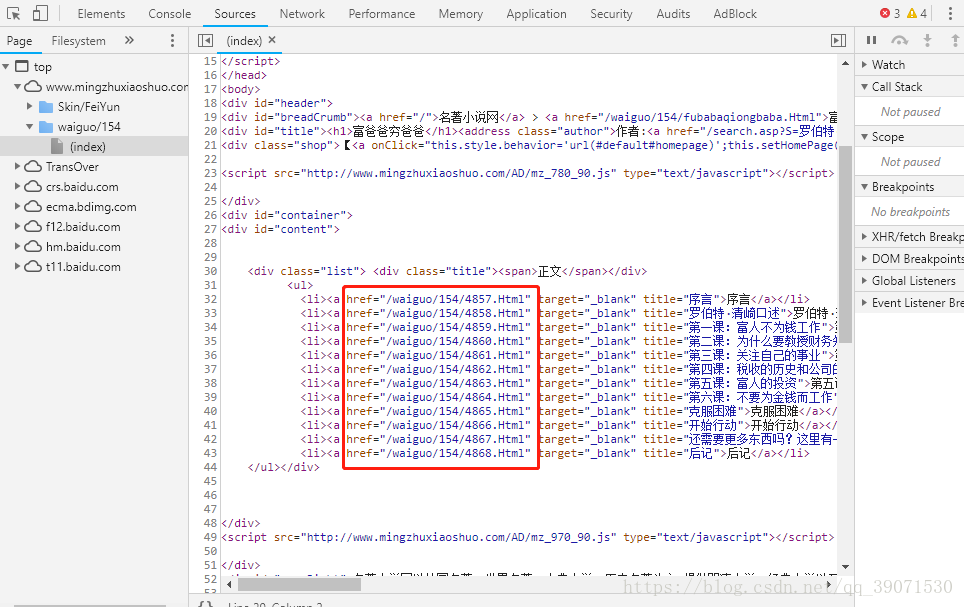Click the horizontal scrollbar thumb in editor
964x607 pixels.
click(x=299, y=584)
